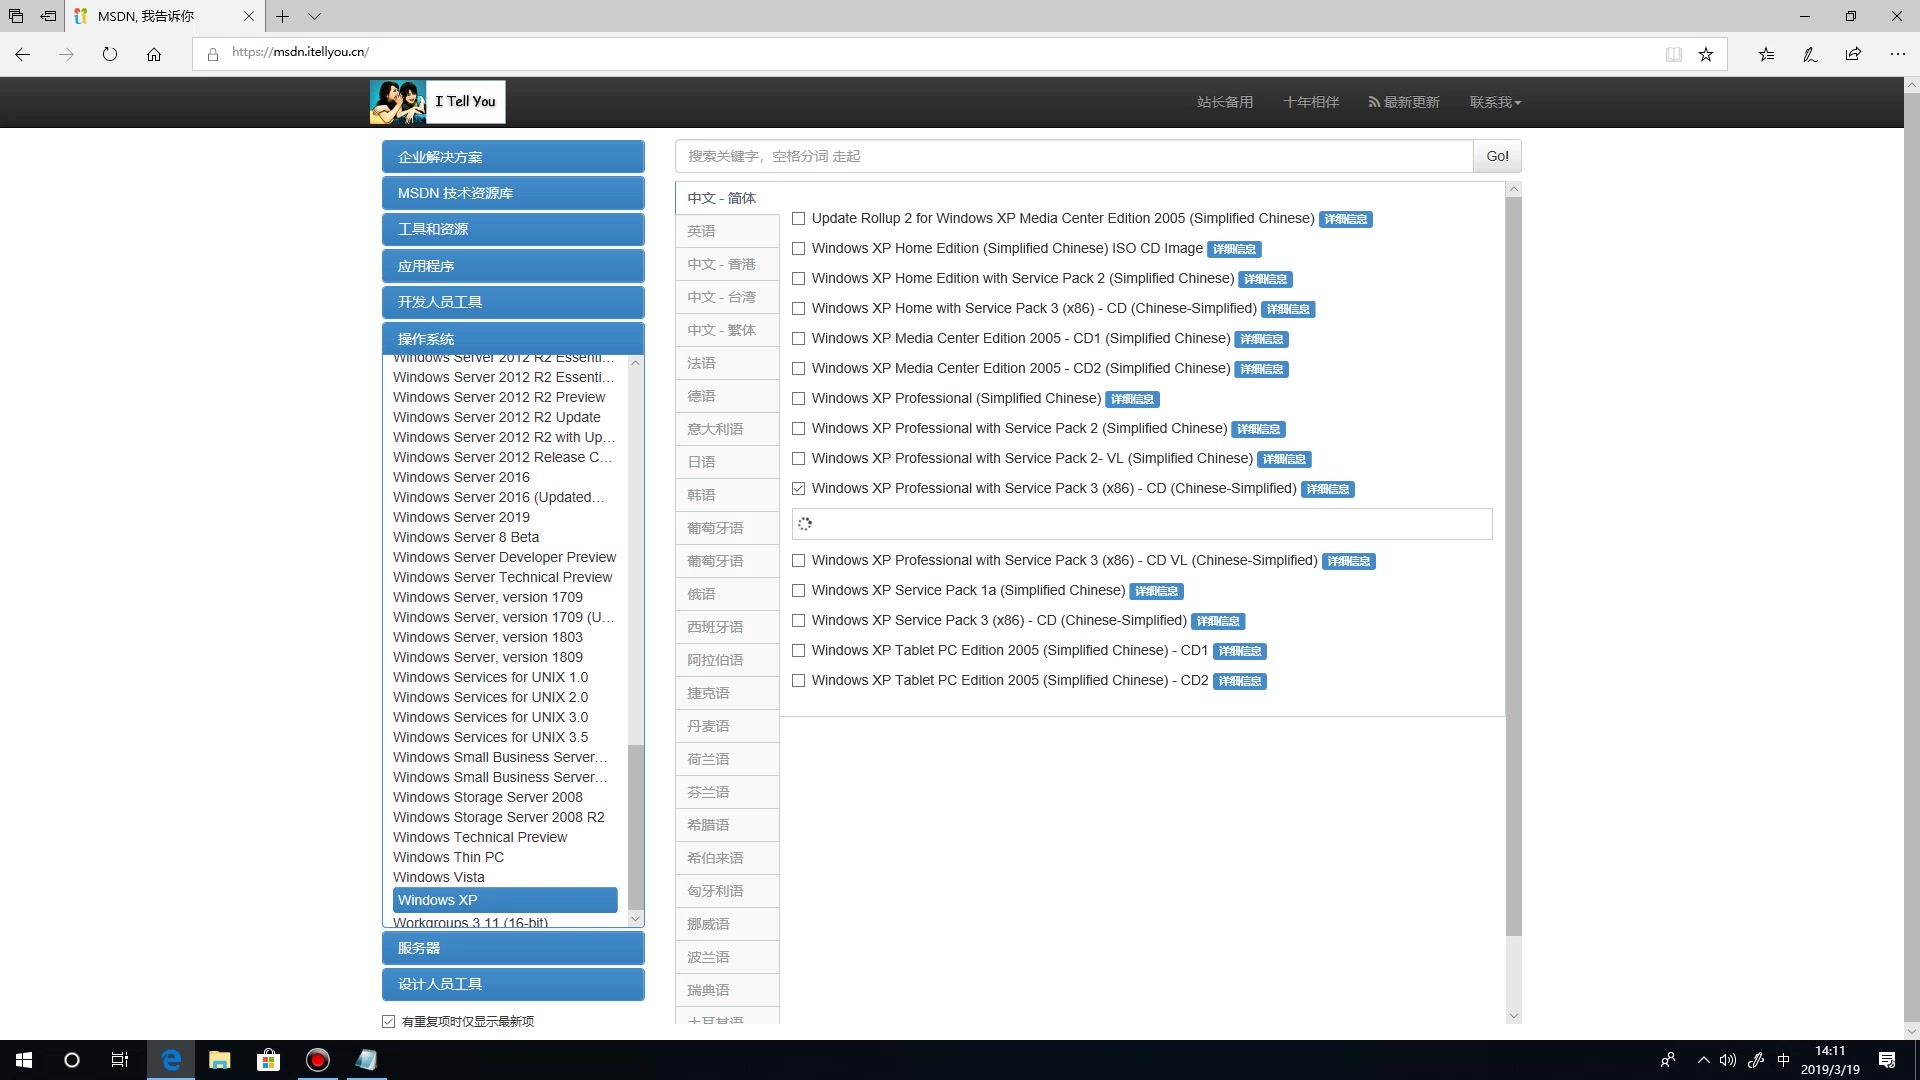Click the Edge icon in taskbar
This screenshot has width=1920, height=1080.
pos(171,1060)
